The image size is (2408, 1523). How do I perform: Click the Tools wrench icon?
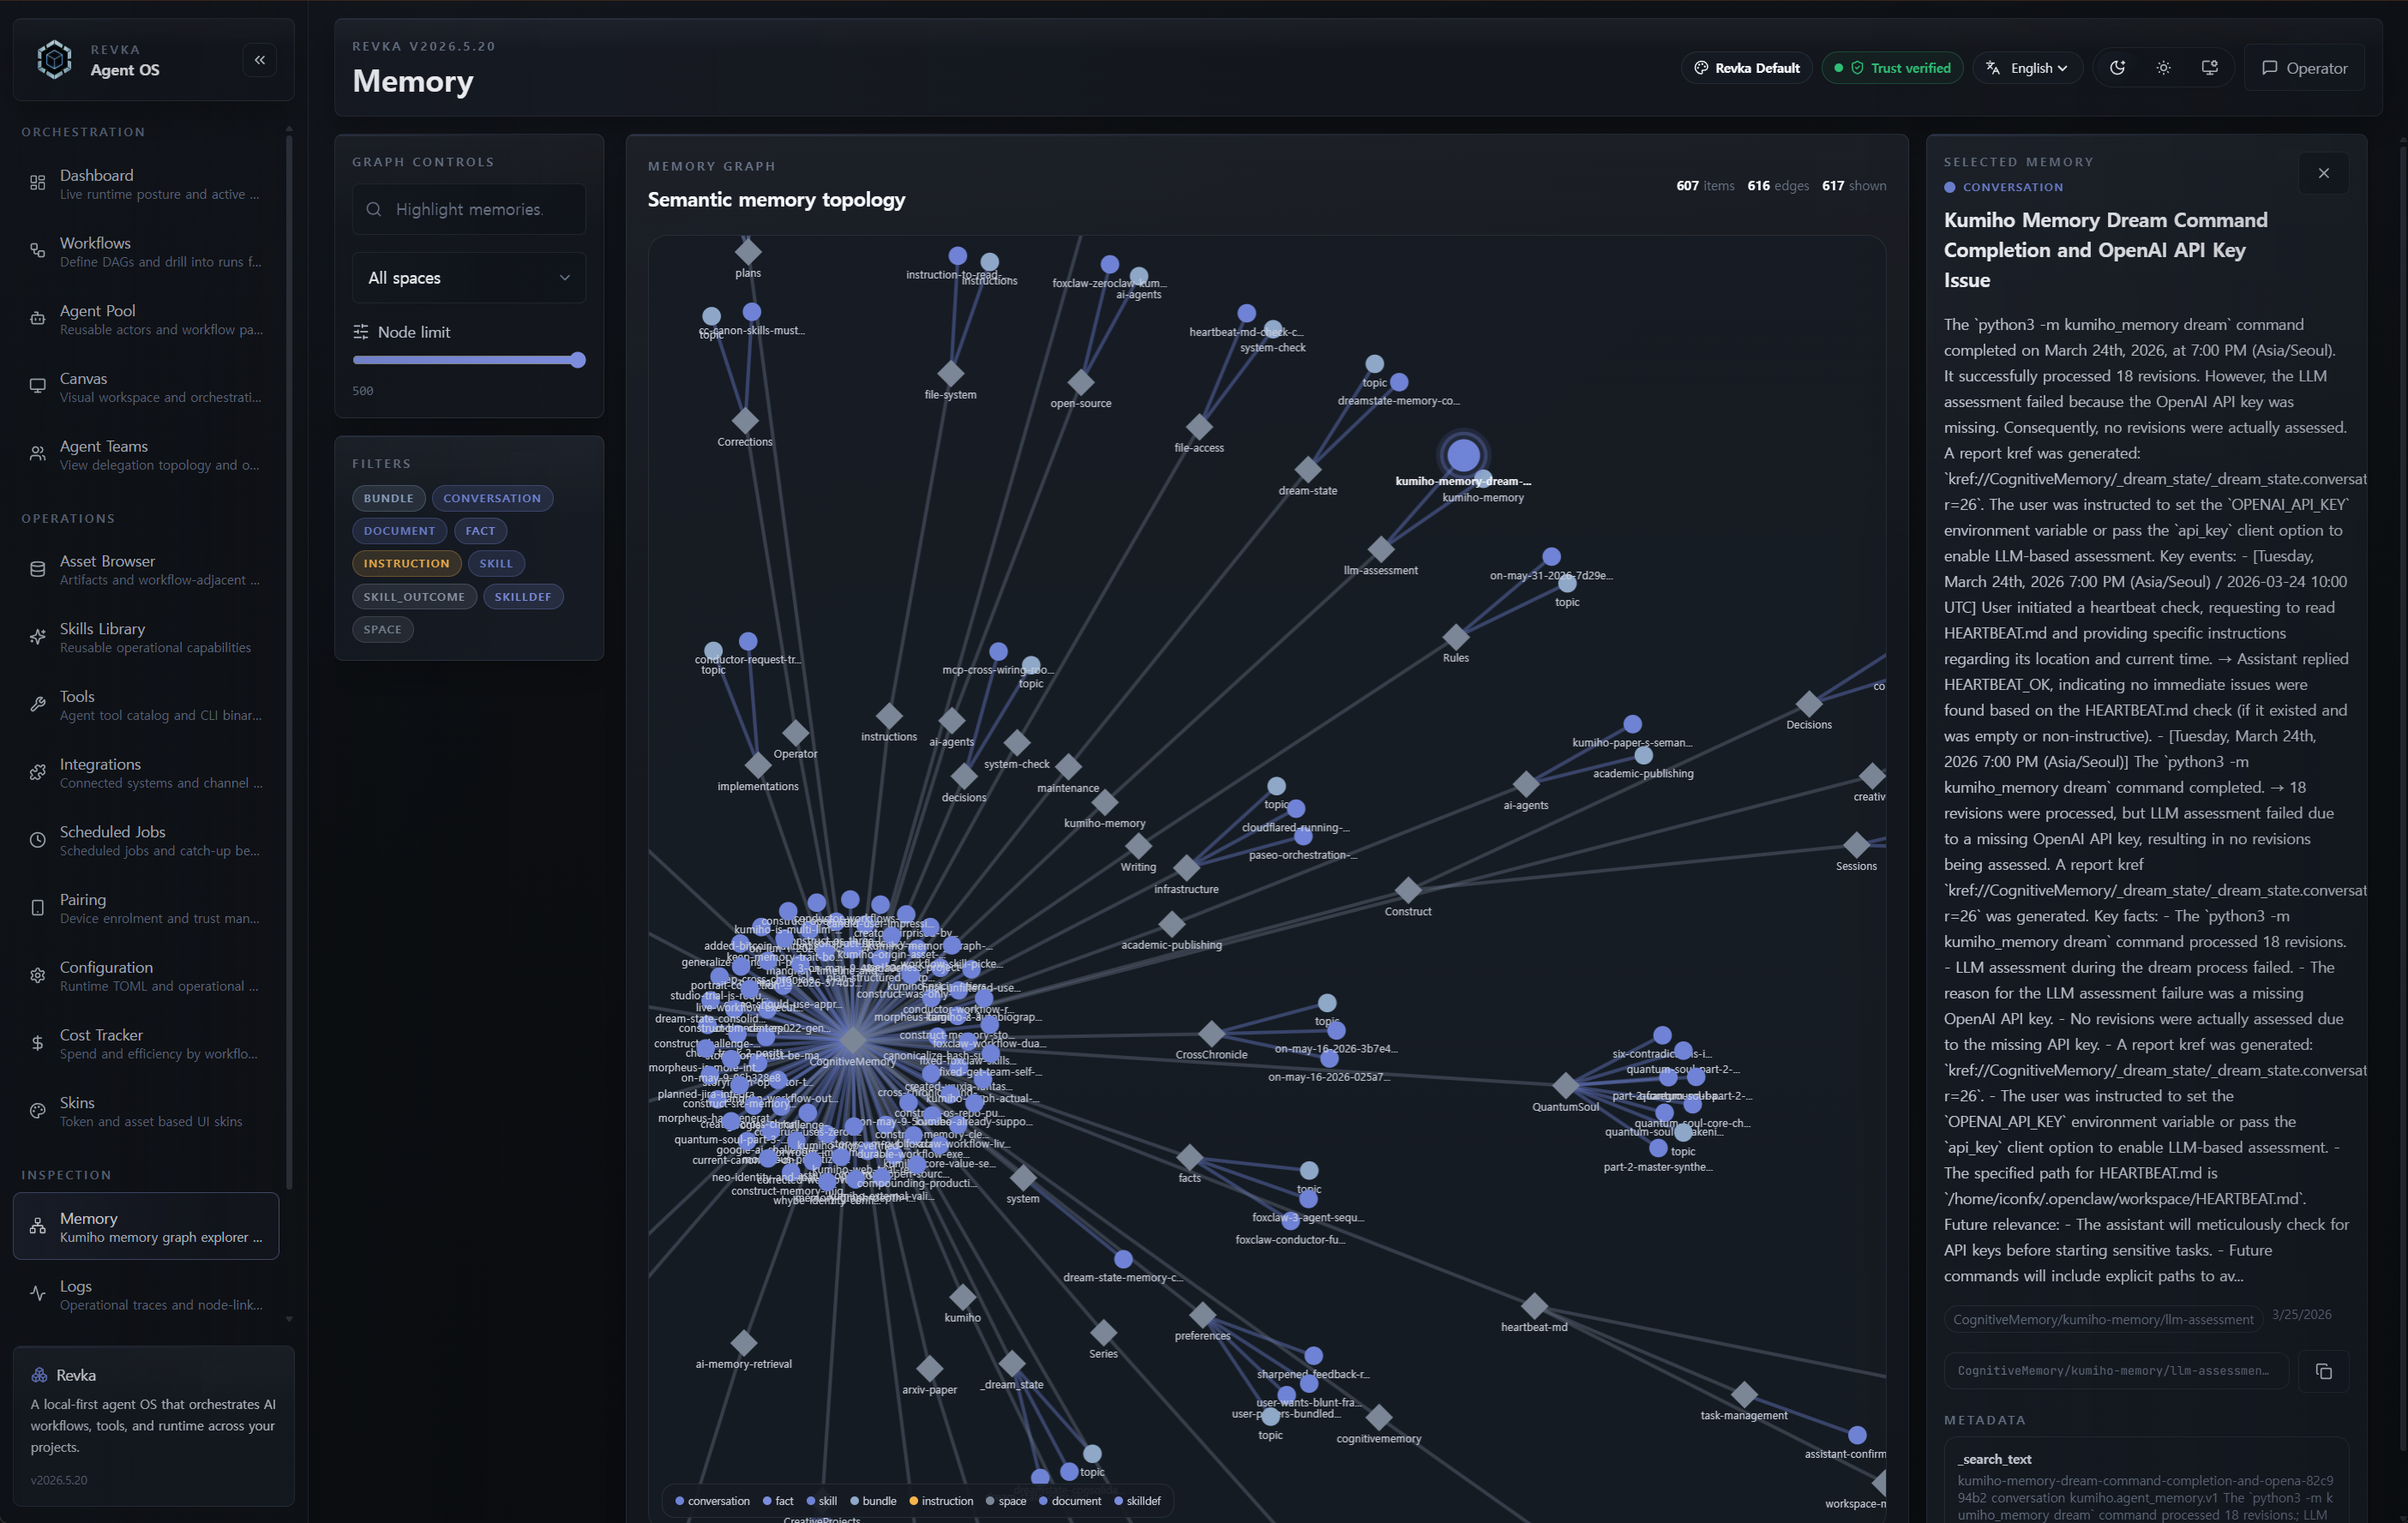pyautogui.click(x=37, y=705)
